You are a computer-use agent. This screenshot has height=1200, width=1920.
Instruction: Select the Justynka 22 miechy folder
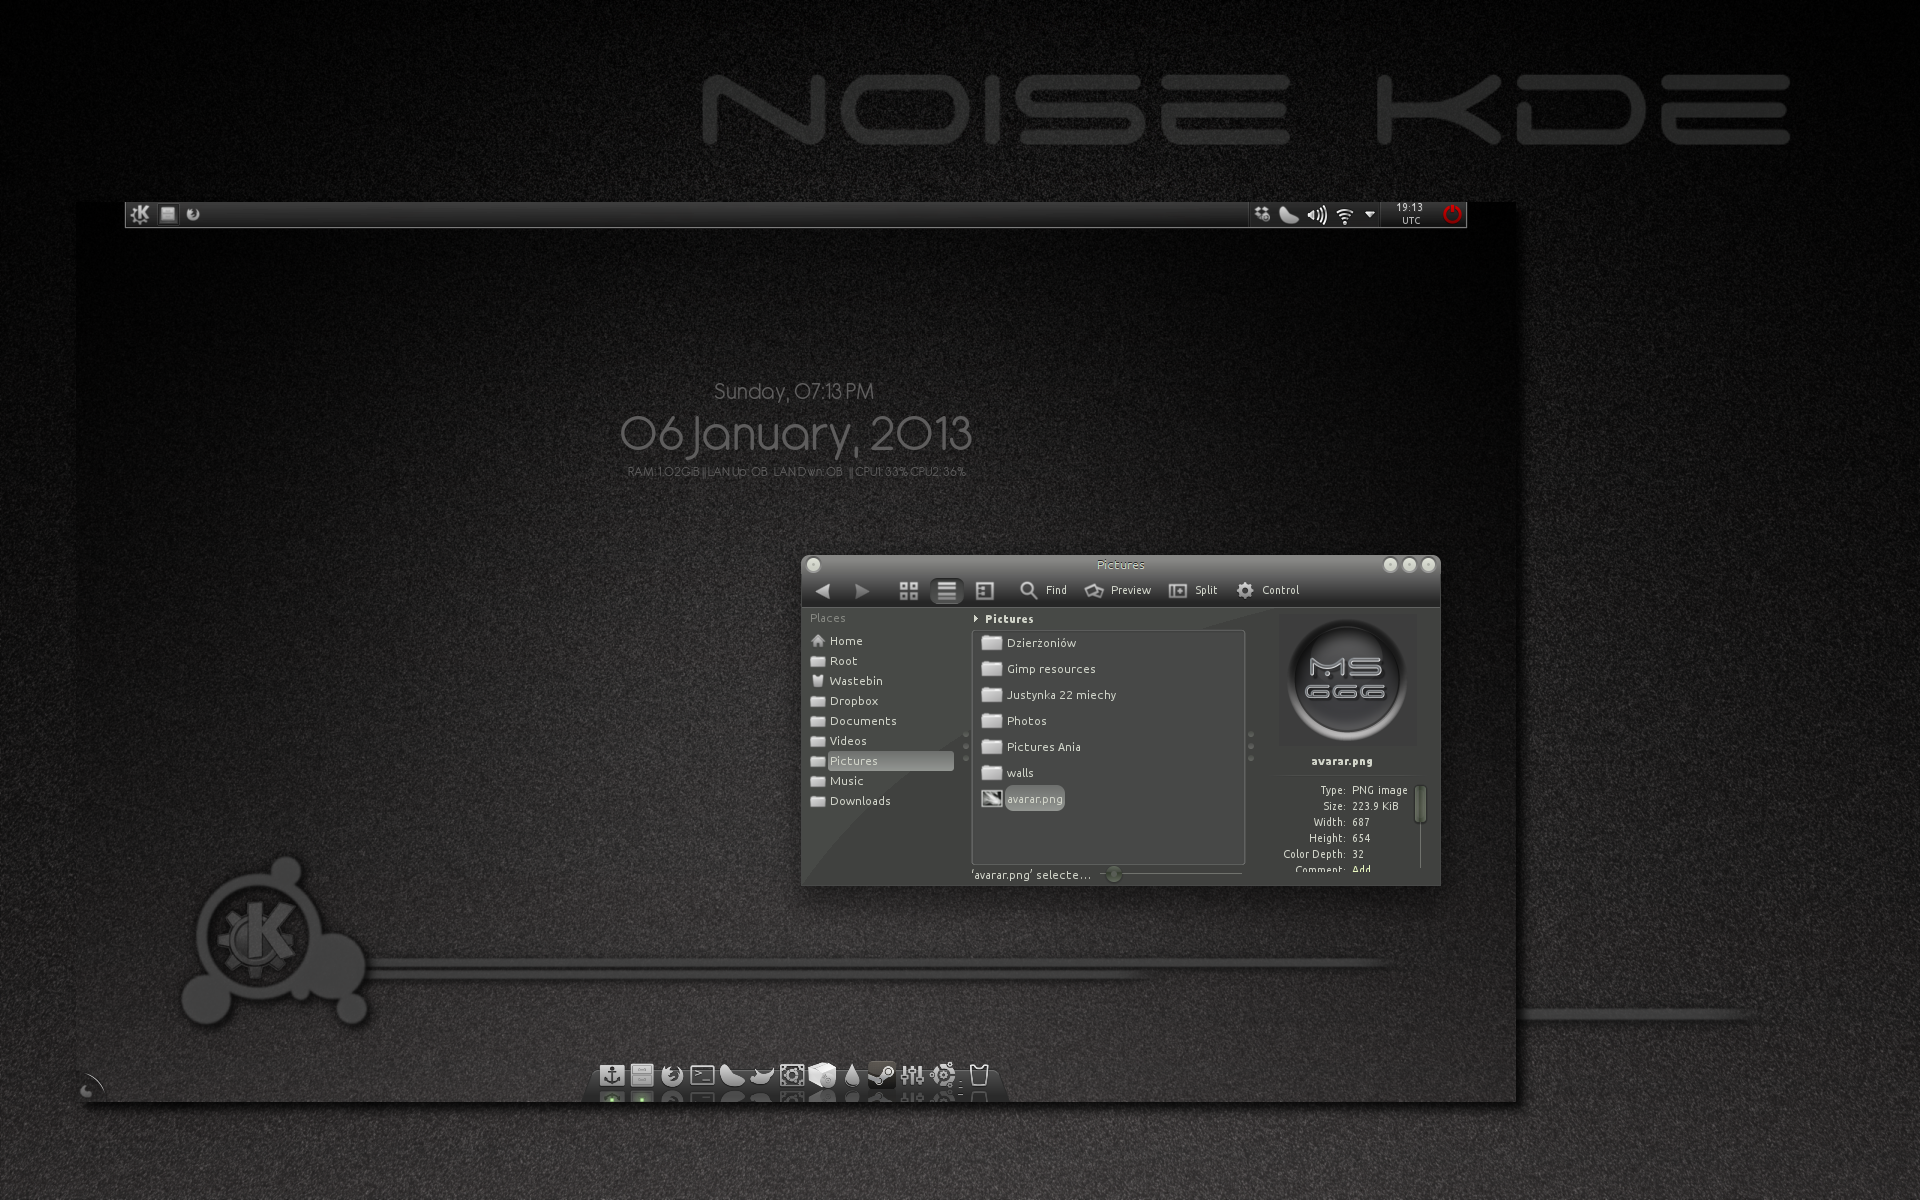(x=1049, y=695)
